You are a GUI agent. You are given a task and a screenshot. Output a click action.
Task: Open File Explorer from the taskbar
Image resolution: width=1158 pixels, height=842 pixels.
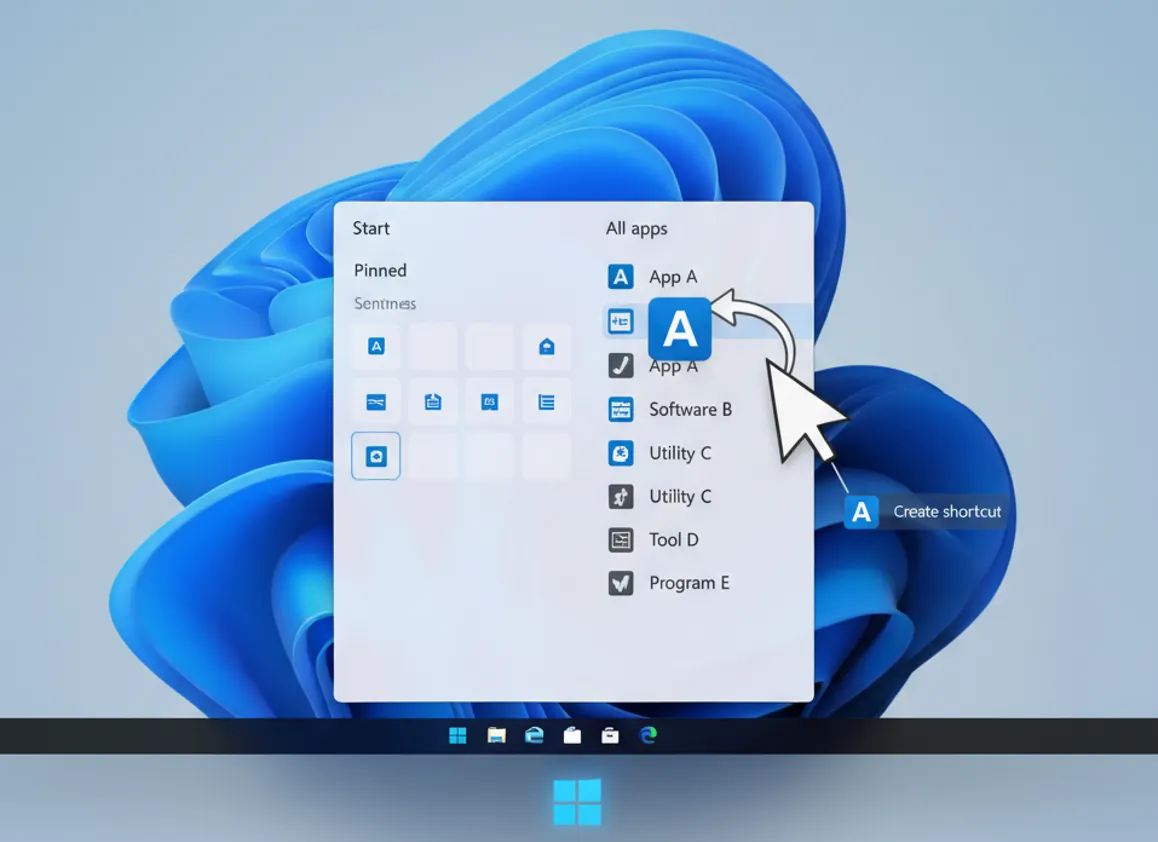pyautogui.click(x=496, y=736)
